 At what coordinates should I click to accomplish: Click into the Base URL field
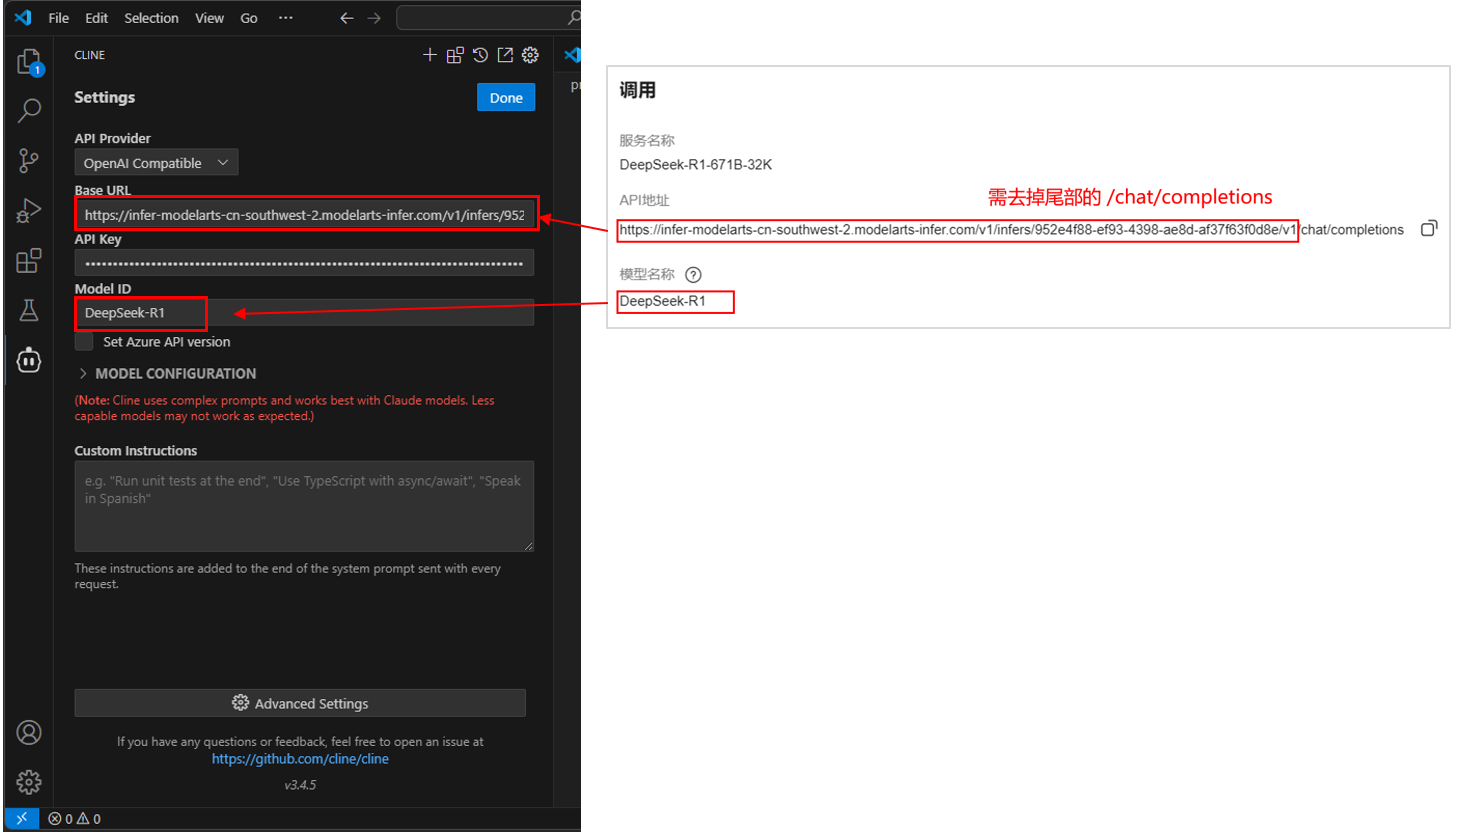coord(304,214)
